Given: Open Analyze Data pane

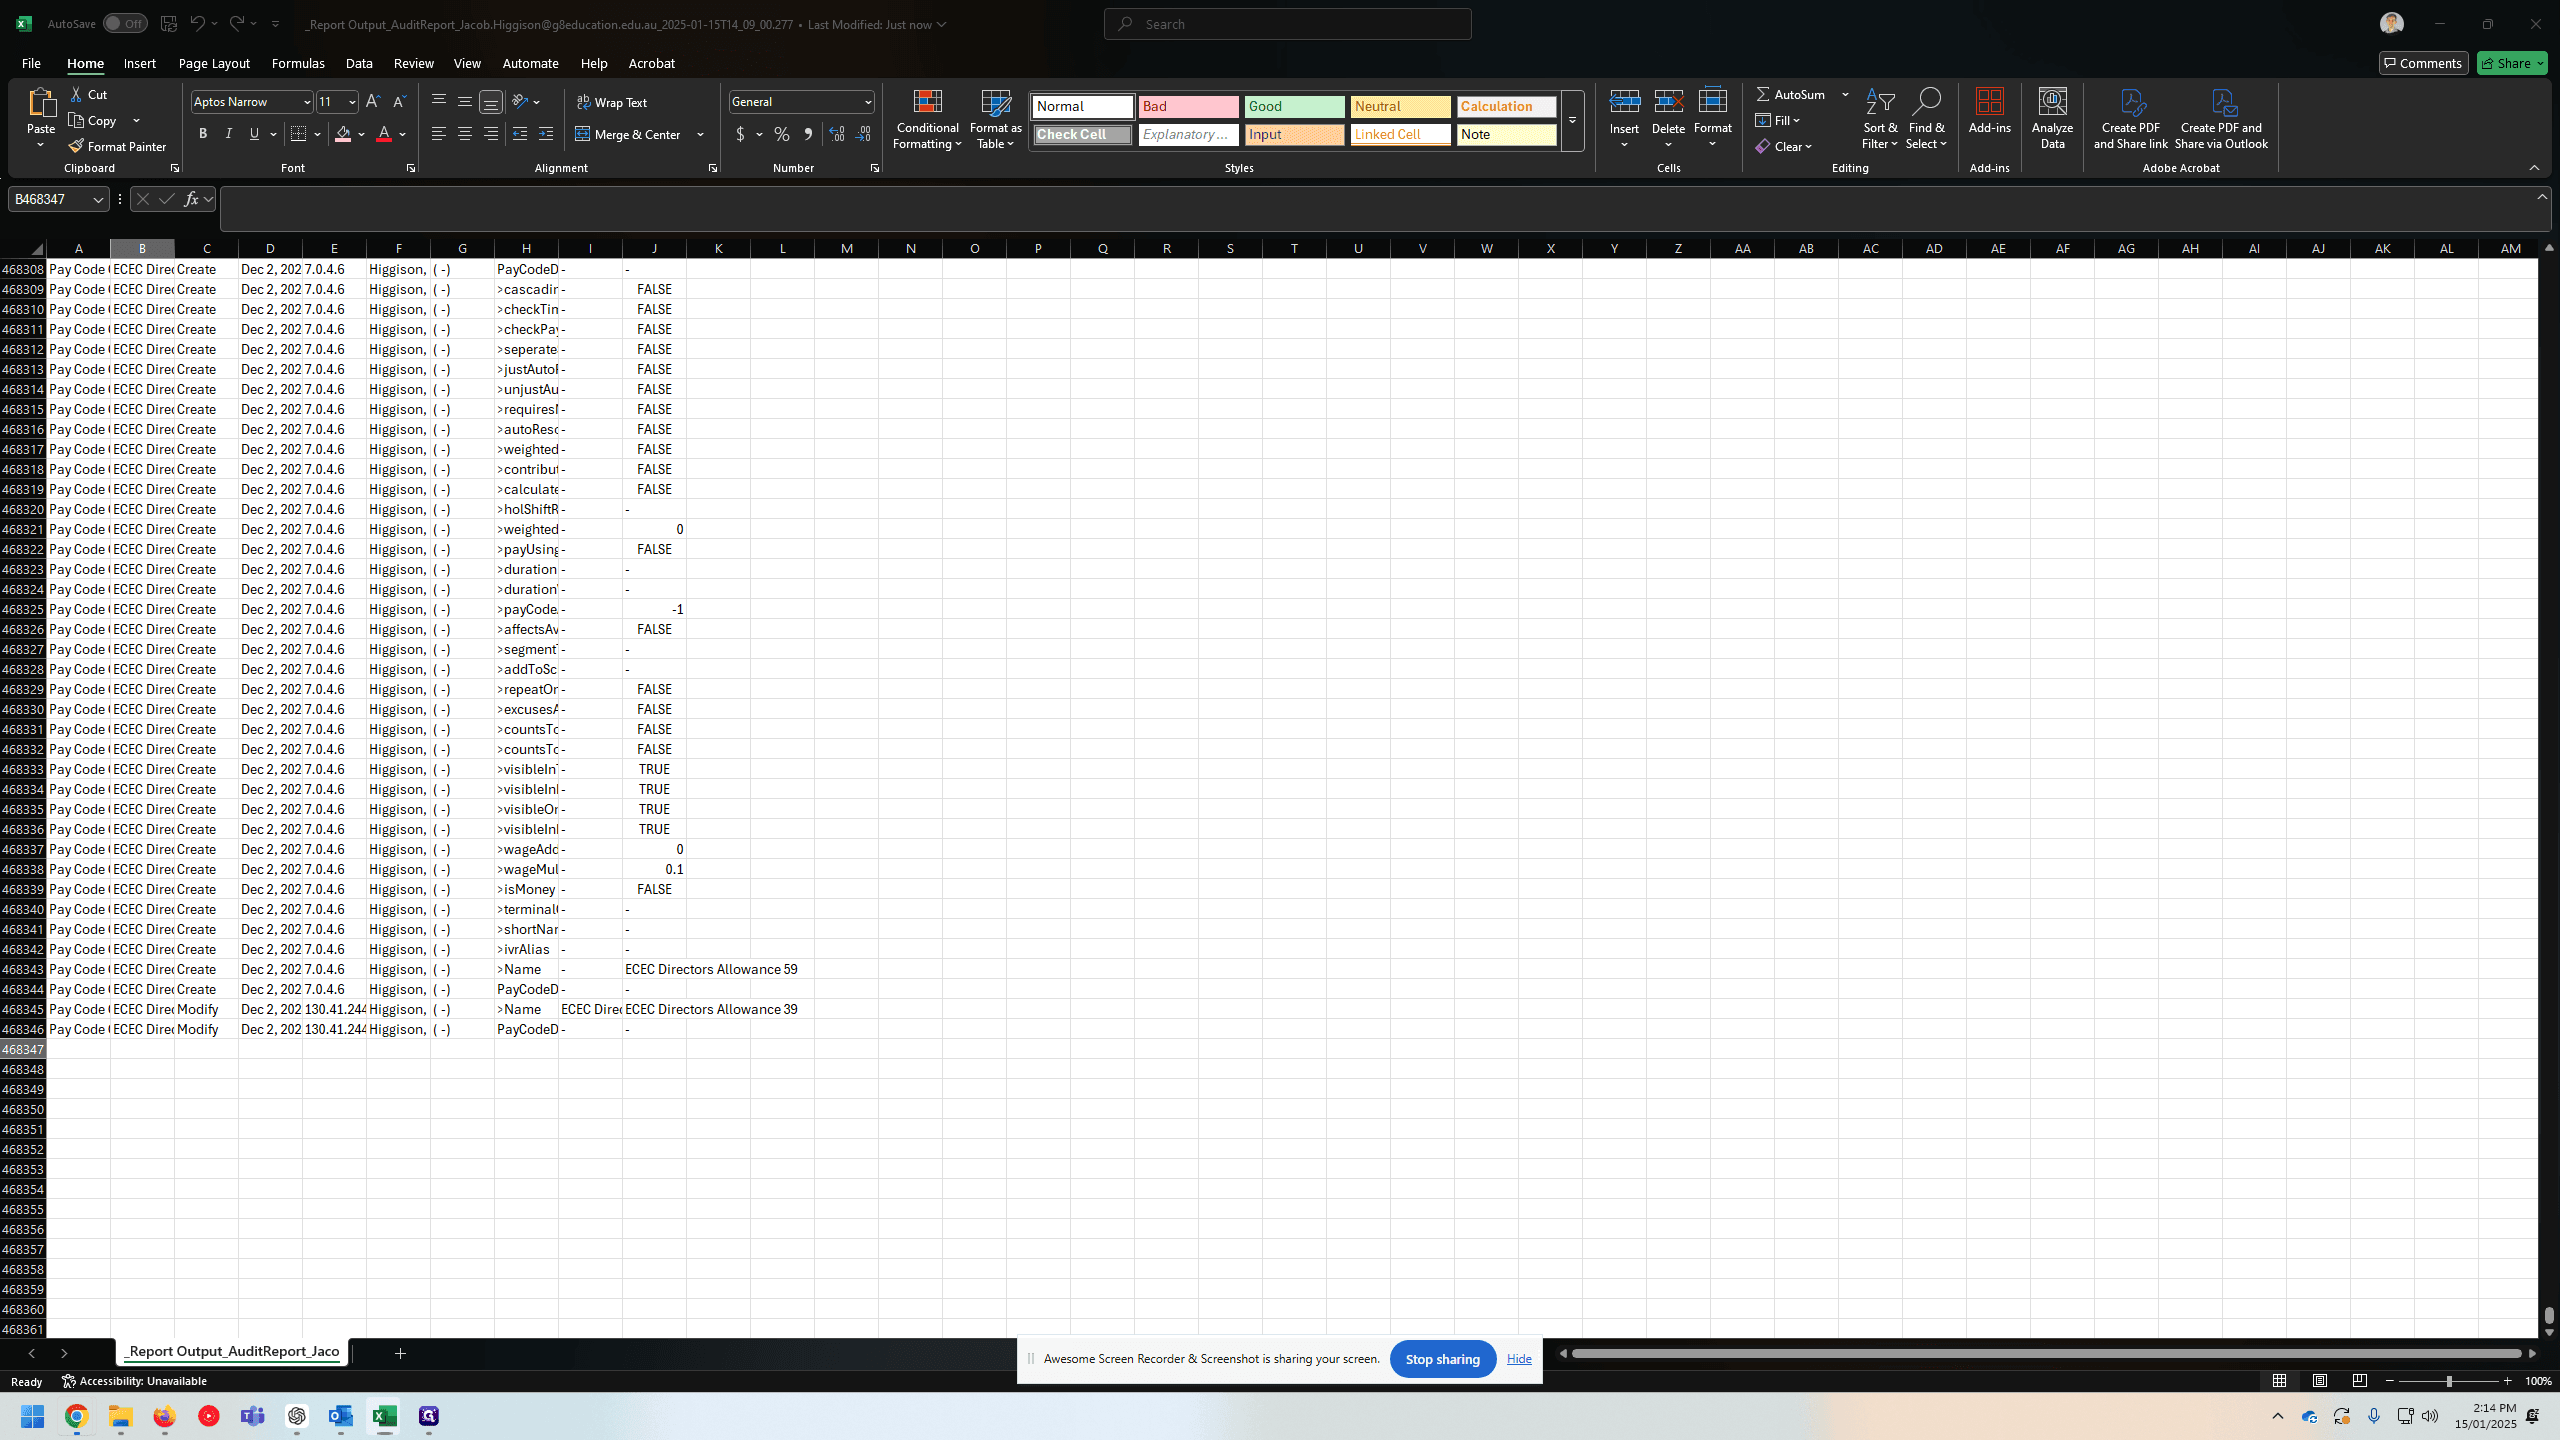Looking at the screenshot, I should [x=2052, y=119].
